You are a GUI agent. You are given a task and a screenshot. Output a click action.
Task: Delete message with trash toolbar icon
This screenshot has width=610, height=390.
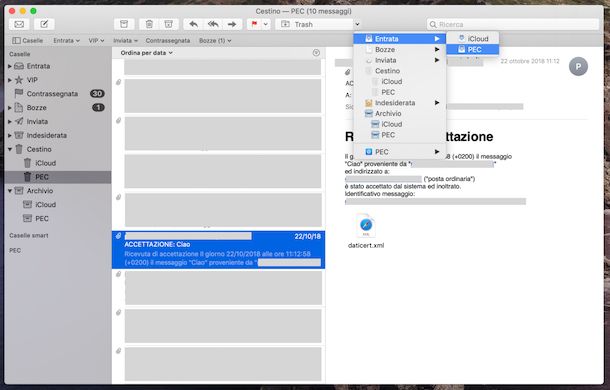pos(149,24)
